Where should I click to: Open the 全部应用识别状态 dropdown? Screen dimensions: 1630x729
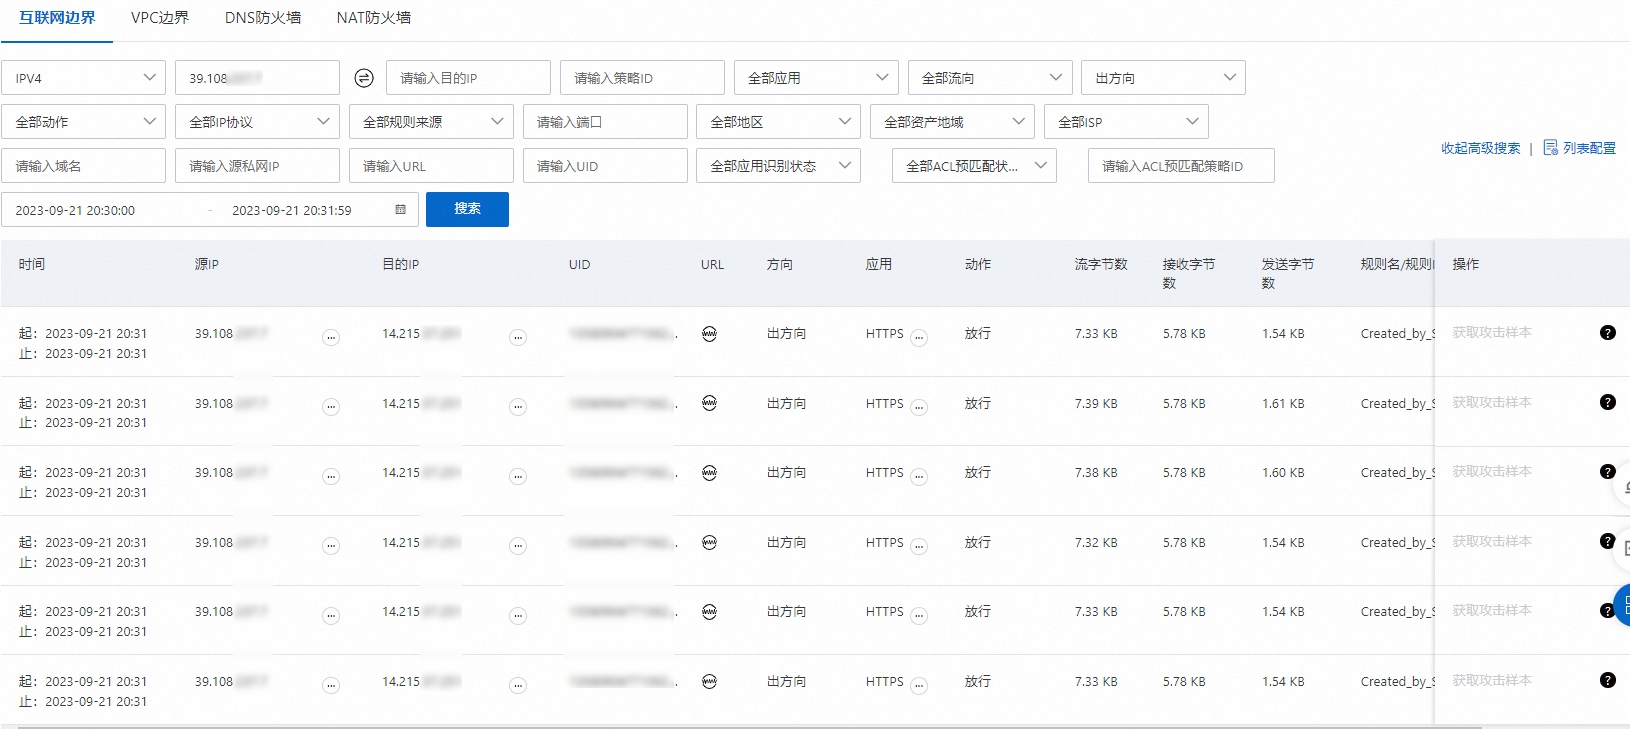pyautogui.click(x=779, y=166)
